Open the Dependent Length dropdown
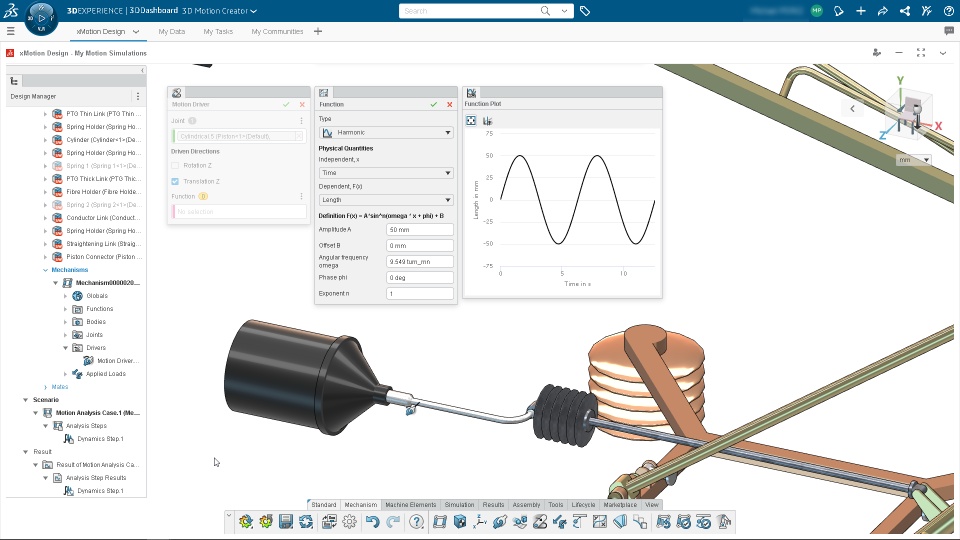 tap(386, 200)
